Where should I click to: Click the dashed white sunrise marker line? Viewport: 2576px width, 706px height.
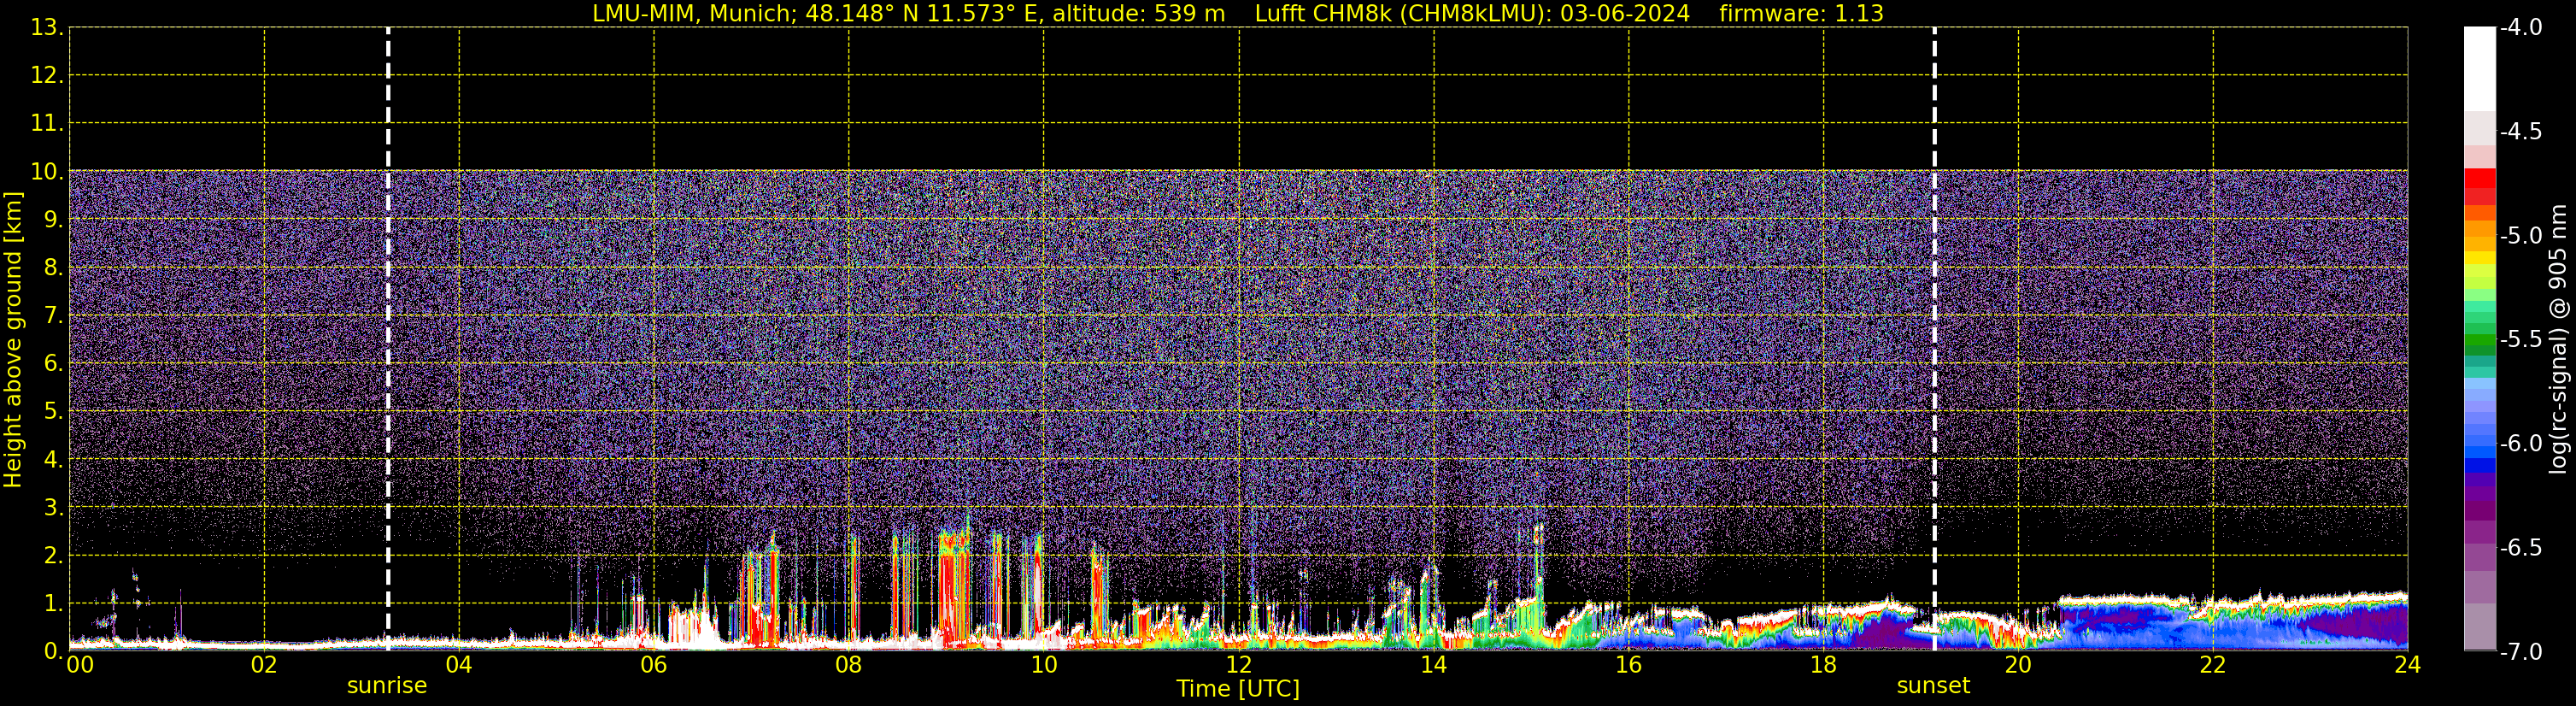(388, 339)
